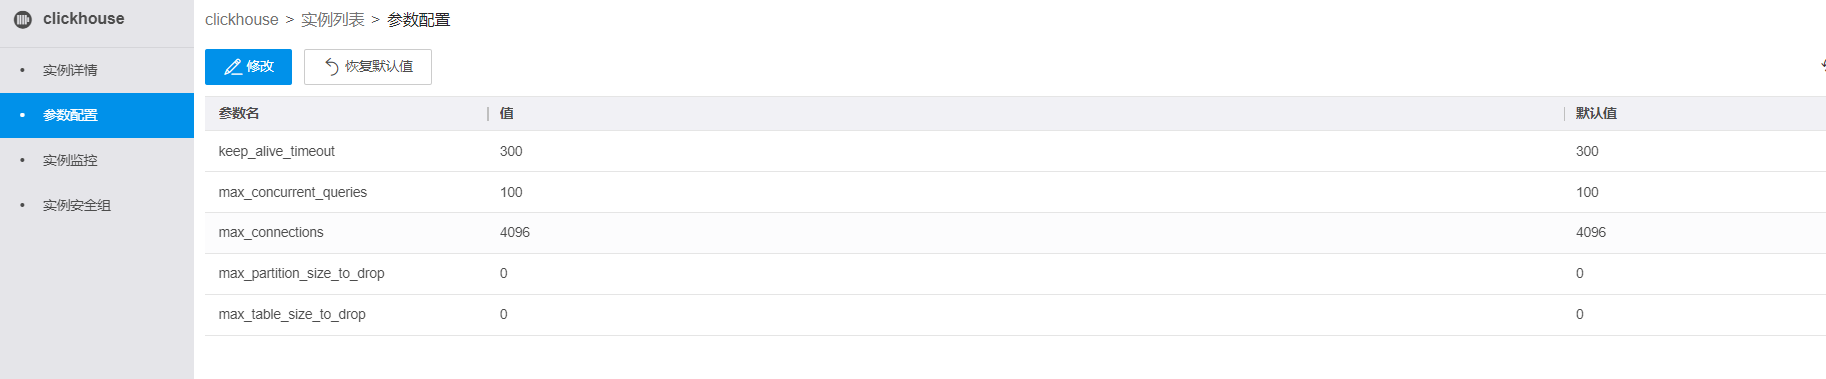Viewport: 1826px width, 379px height.
Task: Select the max_concurrent_queries parameter row
Action: tap(1015, 192)
